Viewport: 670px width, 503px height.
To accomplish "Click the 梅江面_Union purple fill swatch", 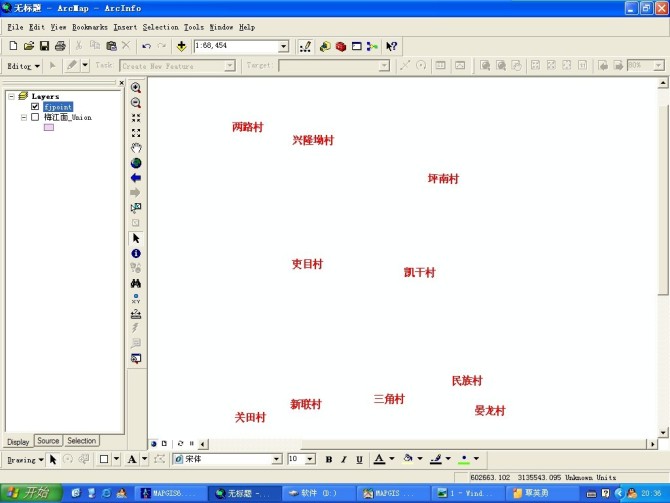I will (49, 127).
